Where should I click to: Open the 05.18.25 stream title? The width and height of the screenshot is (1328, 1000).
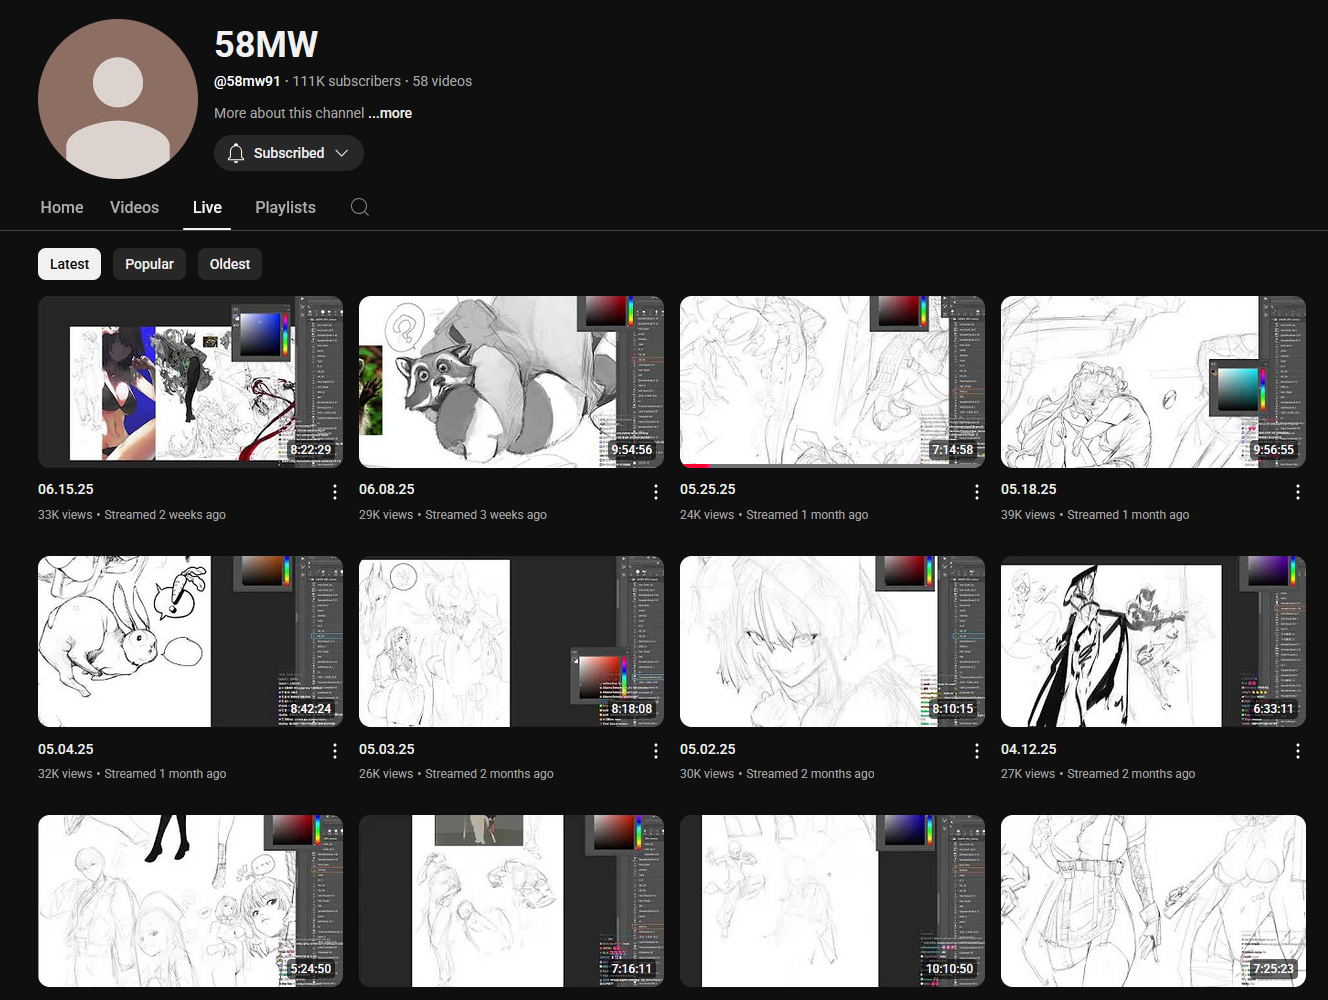click(1029, 489)
